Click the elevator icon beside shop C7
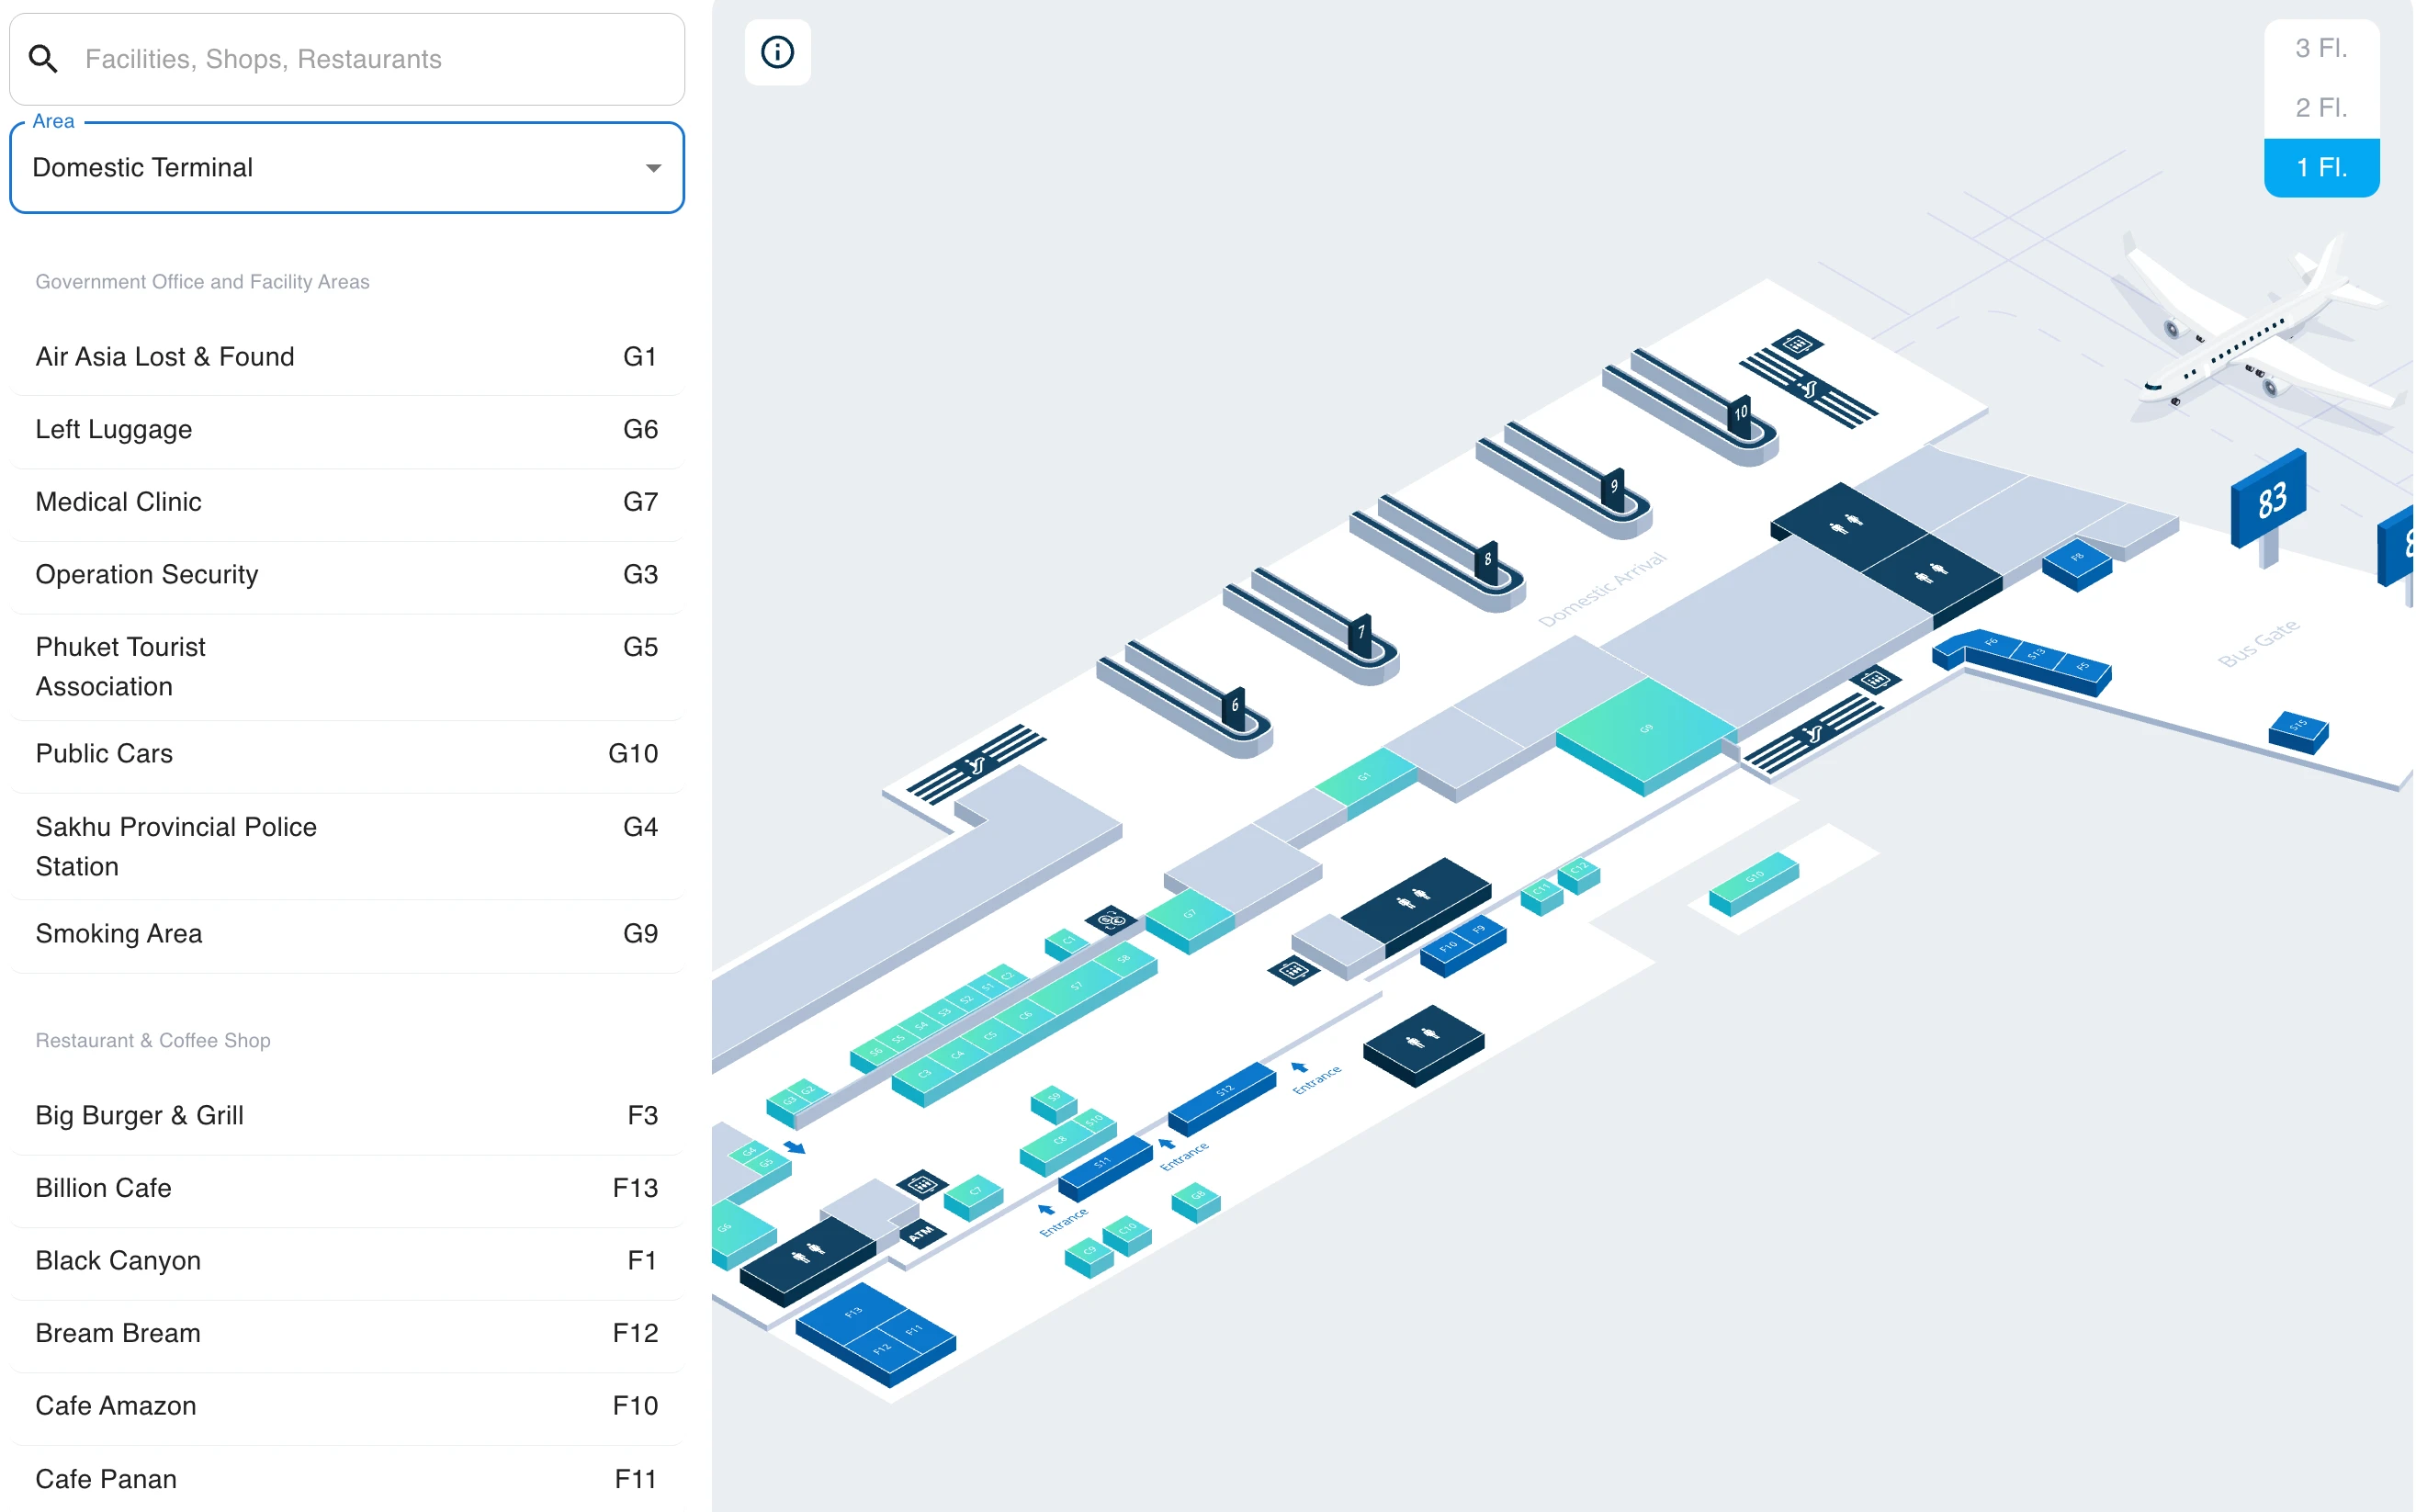Screen dimensions: 2416x1512 click(921, 1185)
